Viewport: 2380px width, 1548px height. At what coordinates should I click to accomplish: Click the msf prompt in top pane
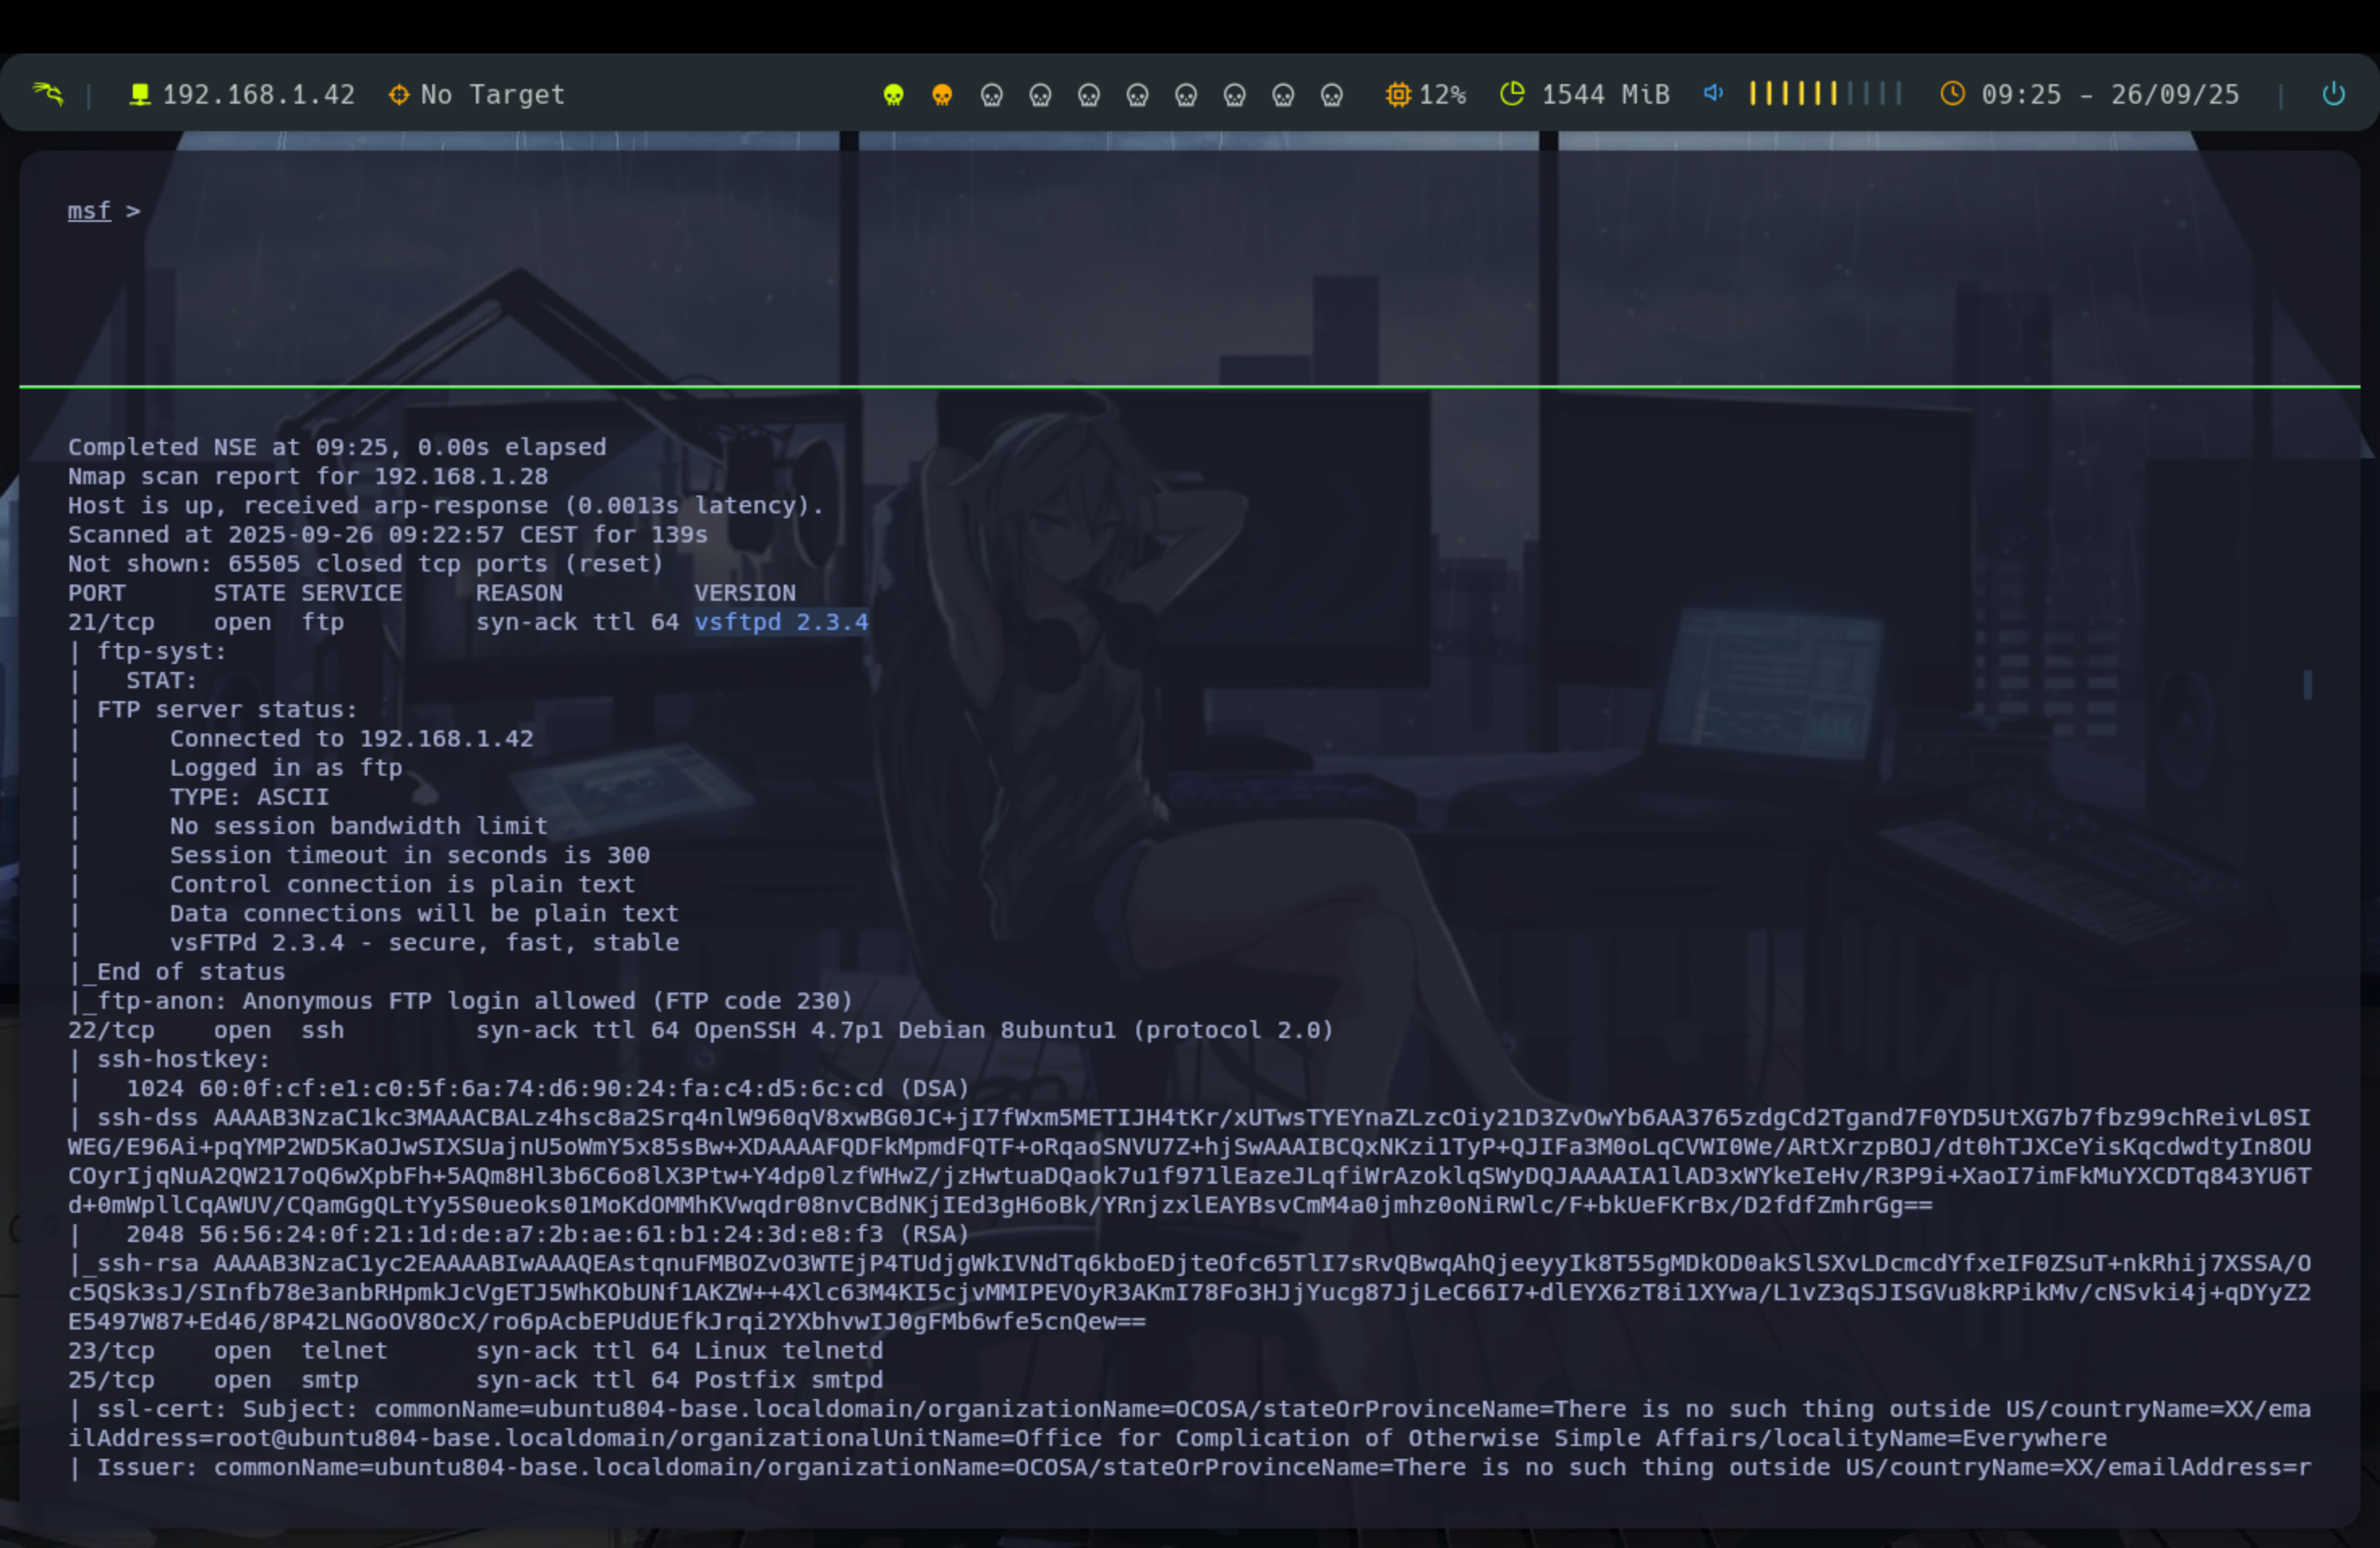coord(89,211)
